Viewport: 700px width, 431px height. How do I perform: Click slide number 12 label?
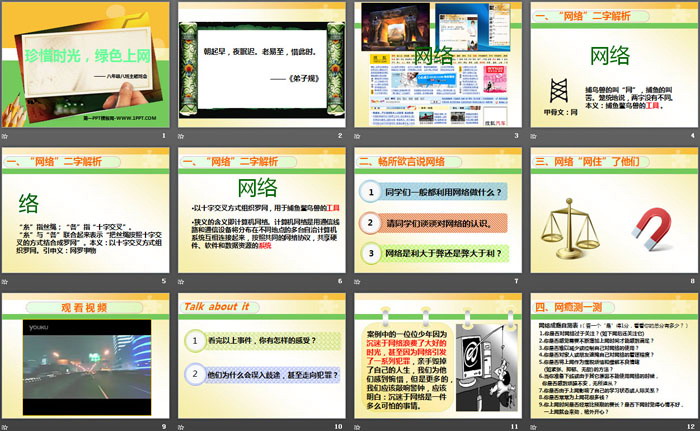(x=691, y=427)
